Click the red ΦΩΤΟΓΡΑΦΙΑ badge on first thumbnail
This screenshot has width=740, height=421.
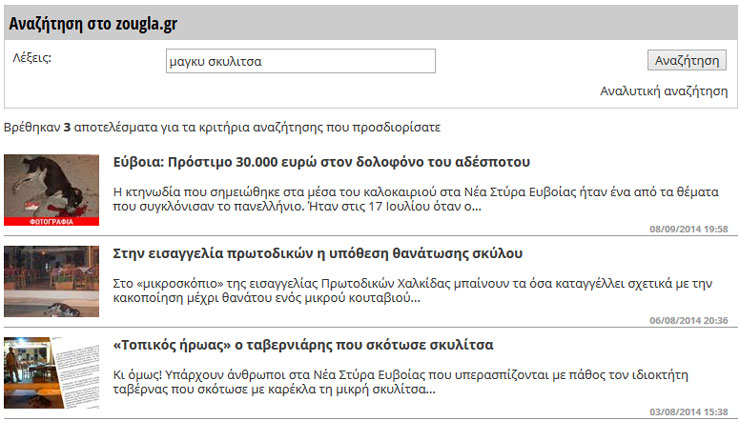click(x=51, y=220)
